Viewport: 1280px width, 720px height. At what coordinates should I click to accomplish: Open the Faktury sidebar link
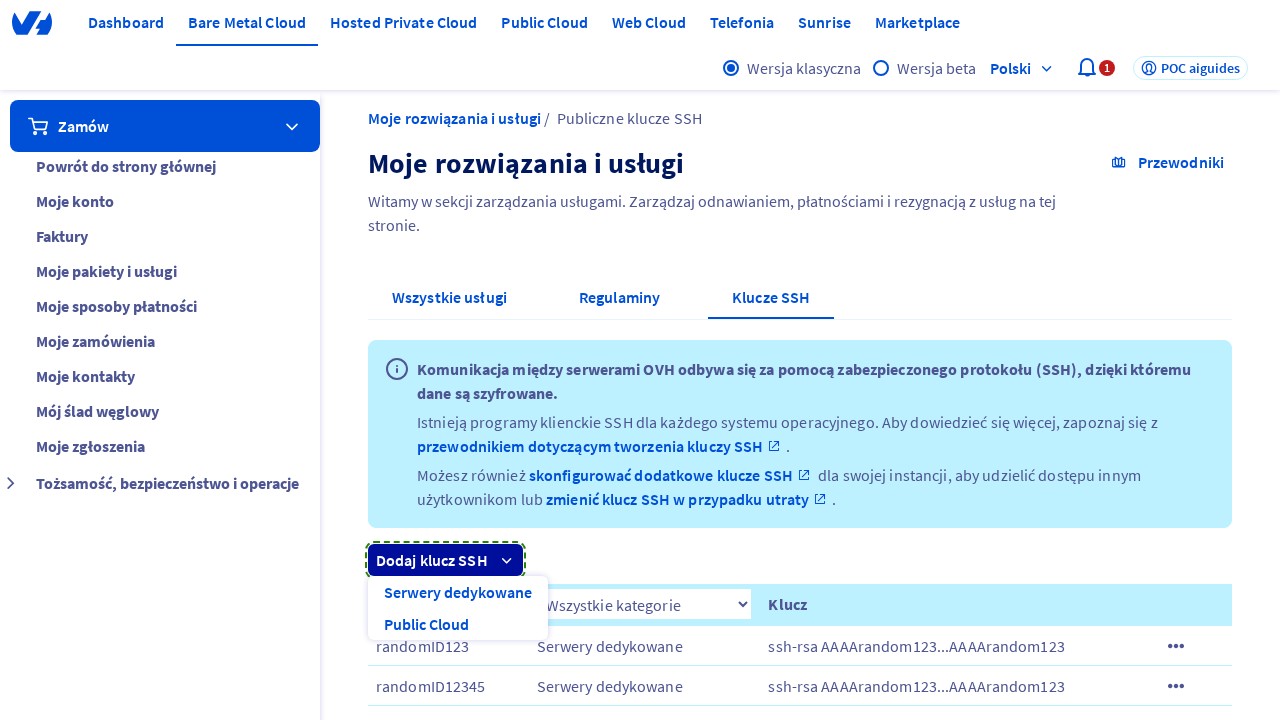[x=62, y=237]
